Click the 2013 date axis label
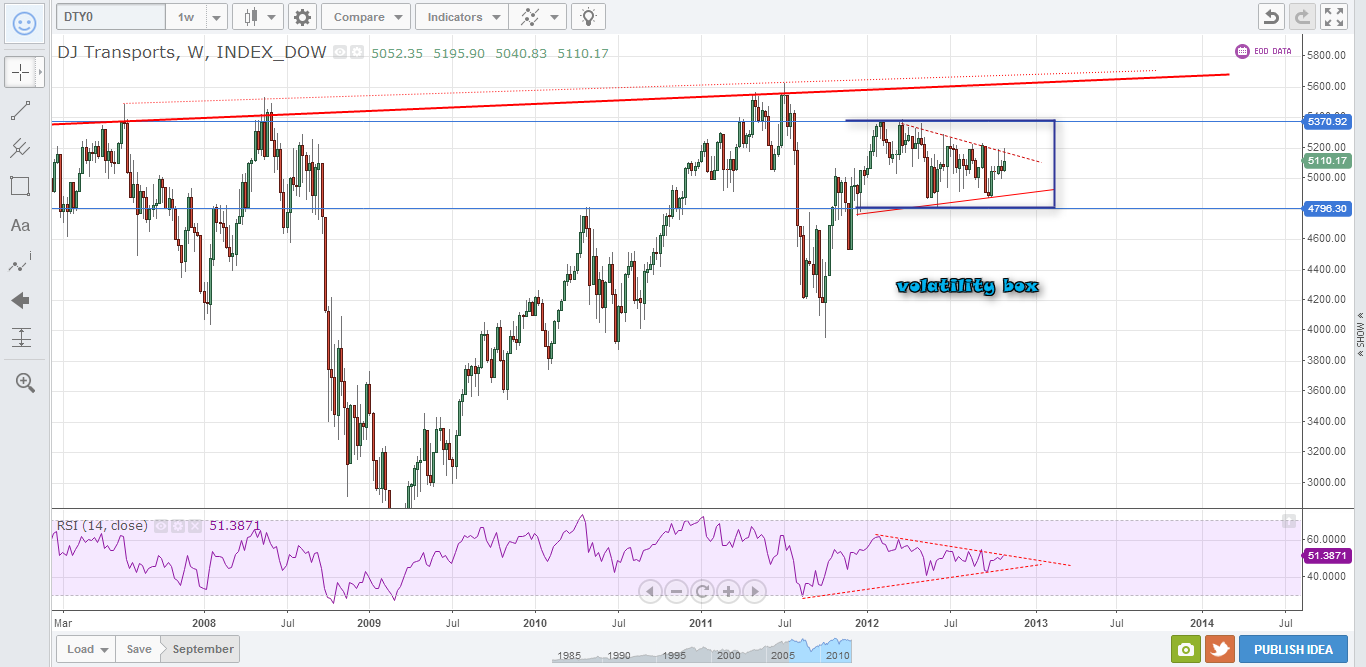 pyautogui.click(x=1036, y=621)
